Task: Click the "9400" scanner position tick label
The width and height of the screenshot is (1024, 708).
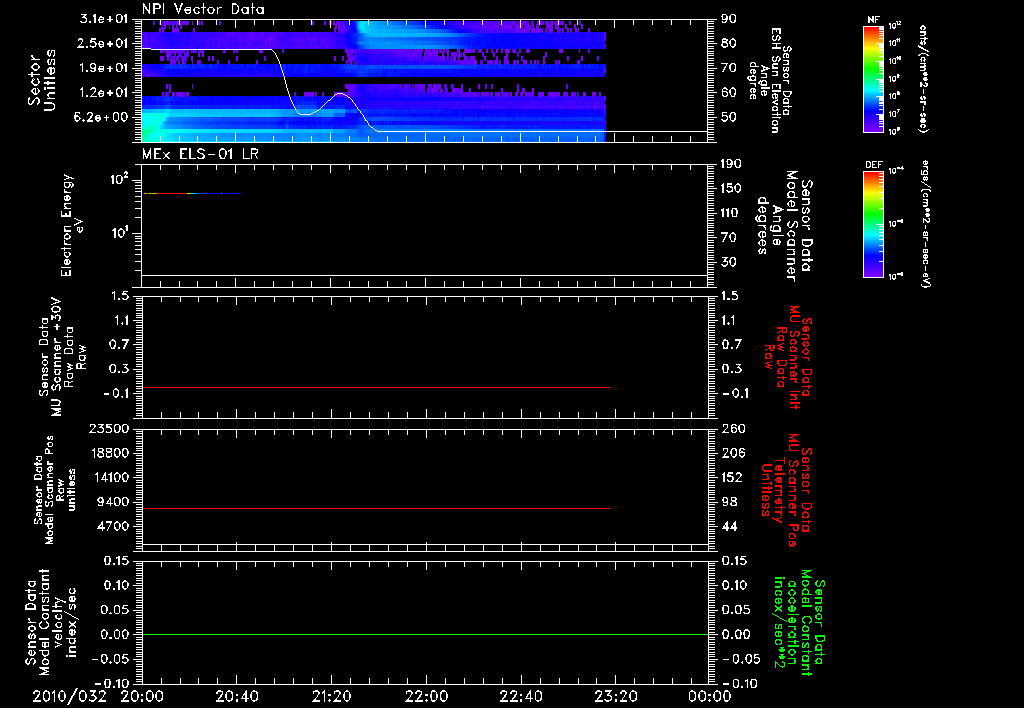Action: 113,502
